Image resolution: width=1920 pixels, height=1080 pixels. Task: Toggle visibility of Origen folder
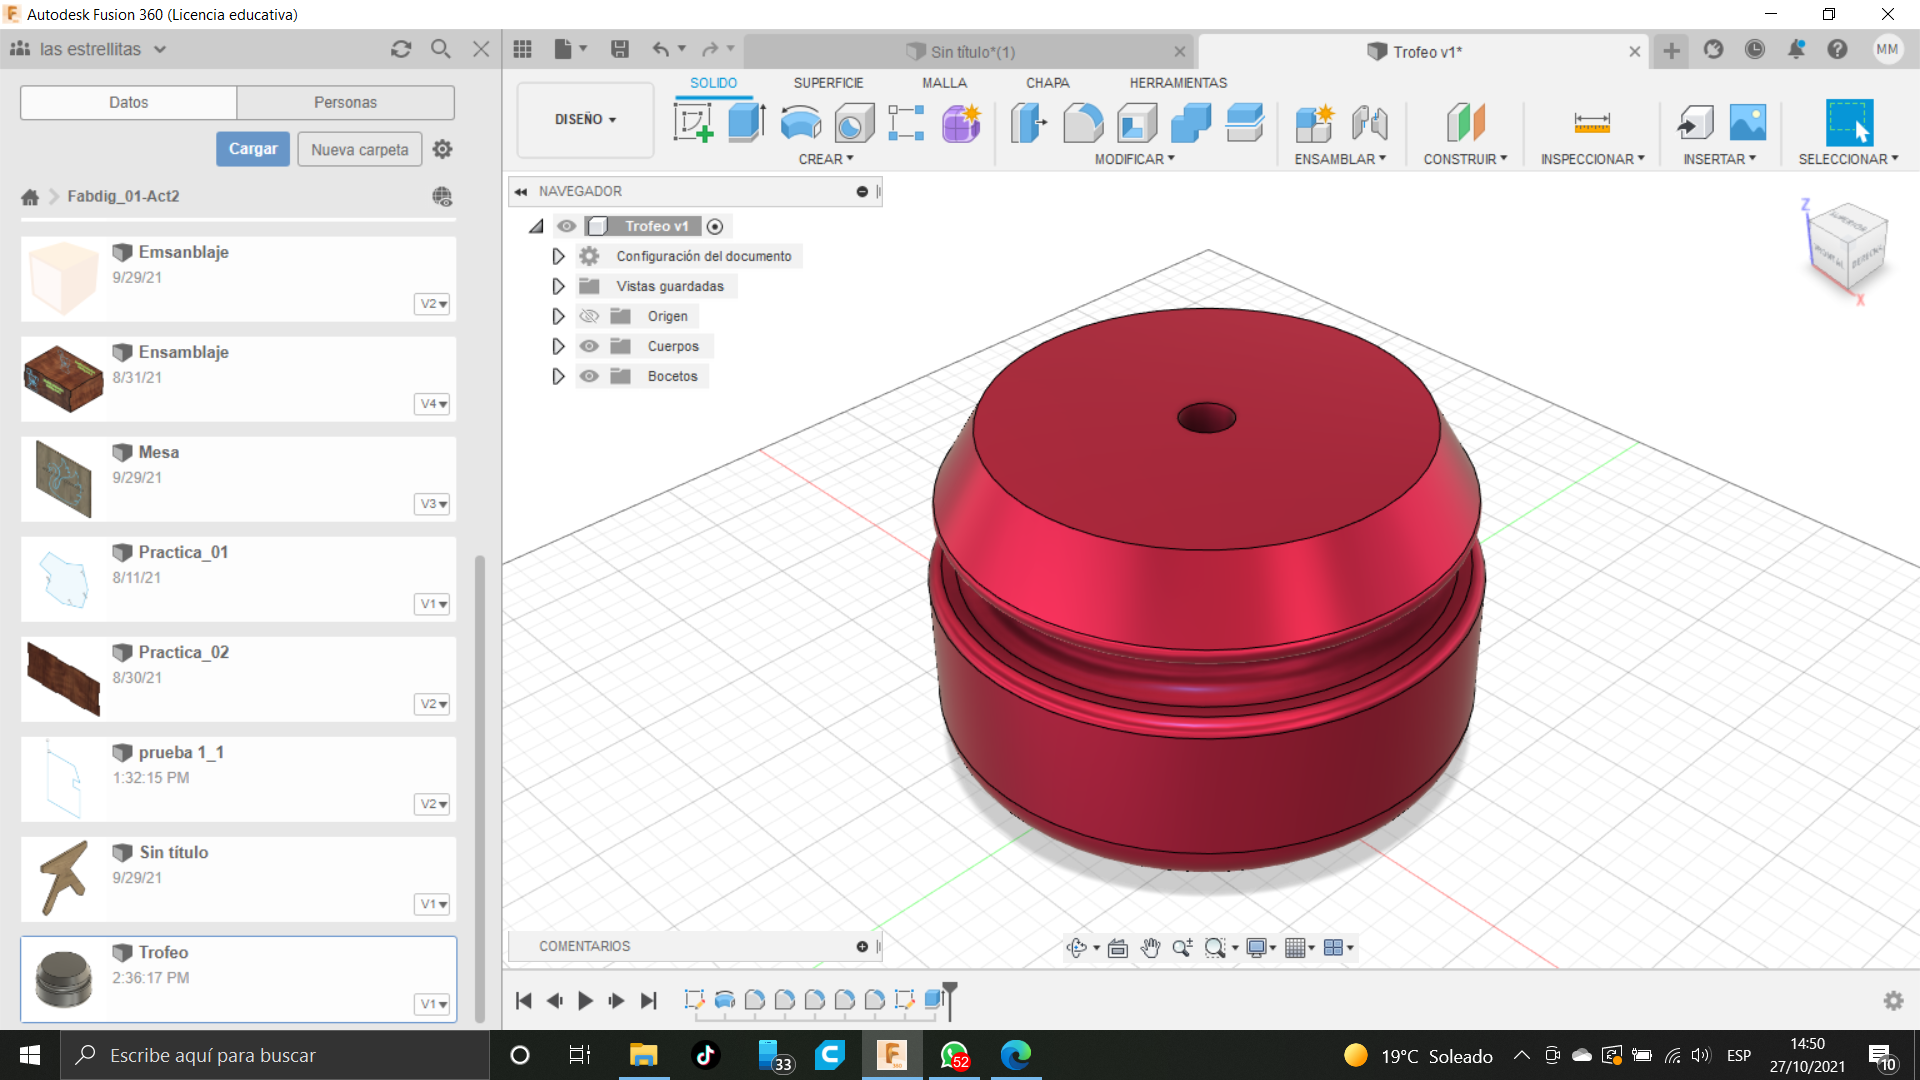point(589,316)
